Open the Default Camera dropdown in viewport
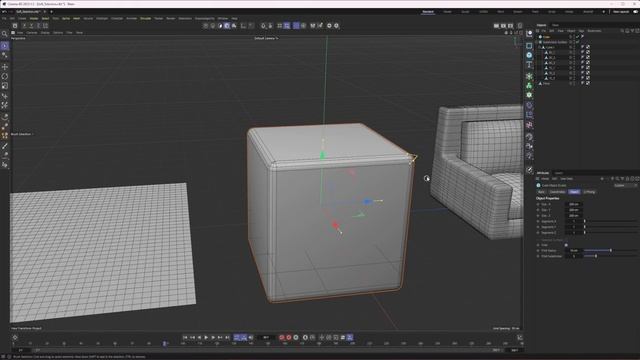The width and height of the screenshot is (640, 360). pos(266,38)
